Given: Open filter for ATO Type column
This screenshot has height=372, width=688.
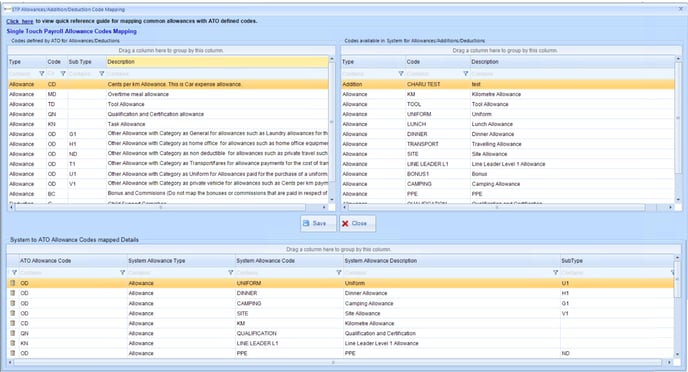Looking at the screenshot, I should tap(42, 74).
